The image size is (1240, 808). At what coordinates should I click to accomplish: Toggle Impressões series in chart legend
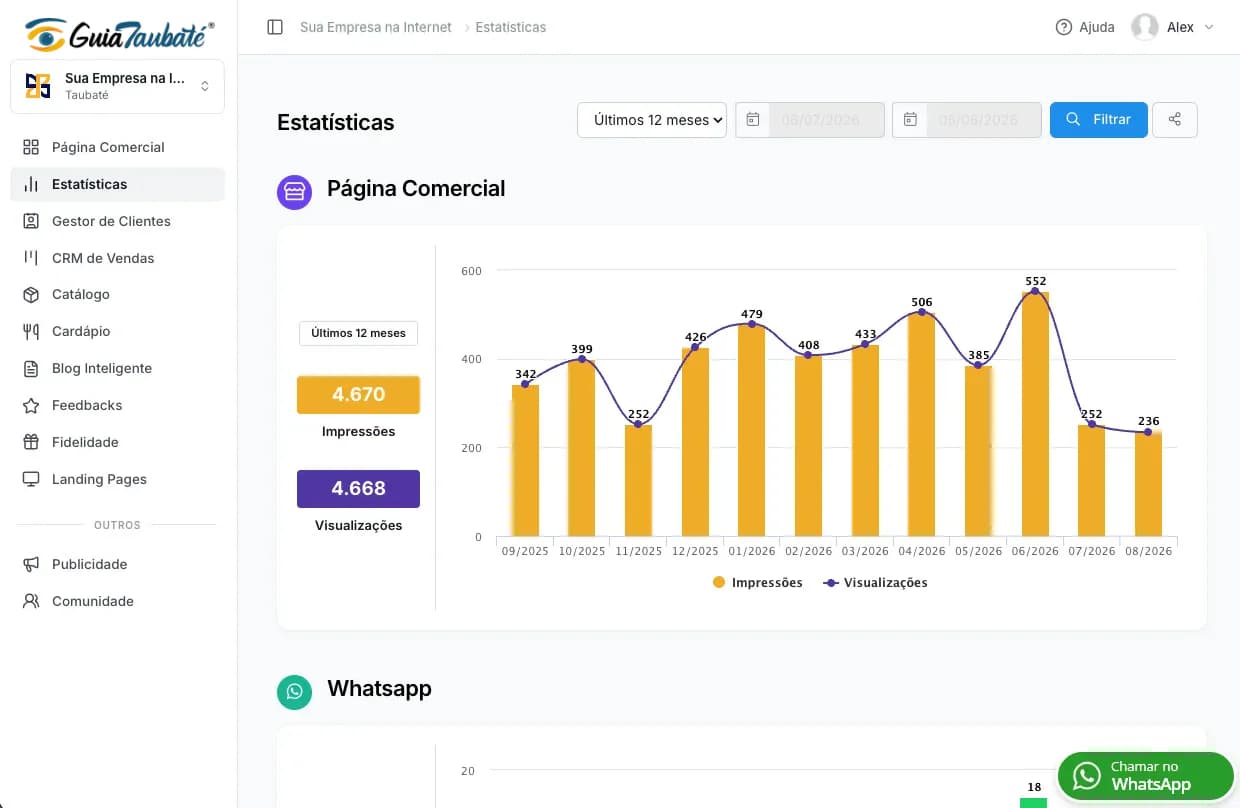tap(757, 582)
